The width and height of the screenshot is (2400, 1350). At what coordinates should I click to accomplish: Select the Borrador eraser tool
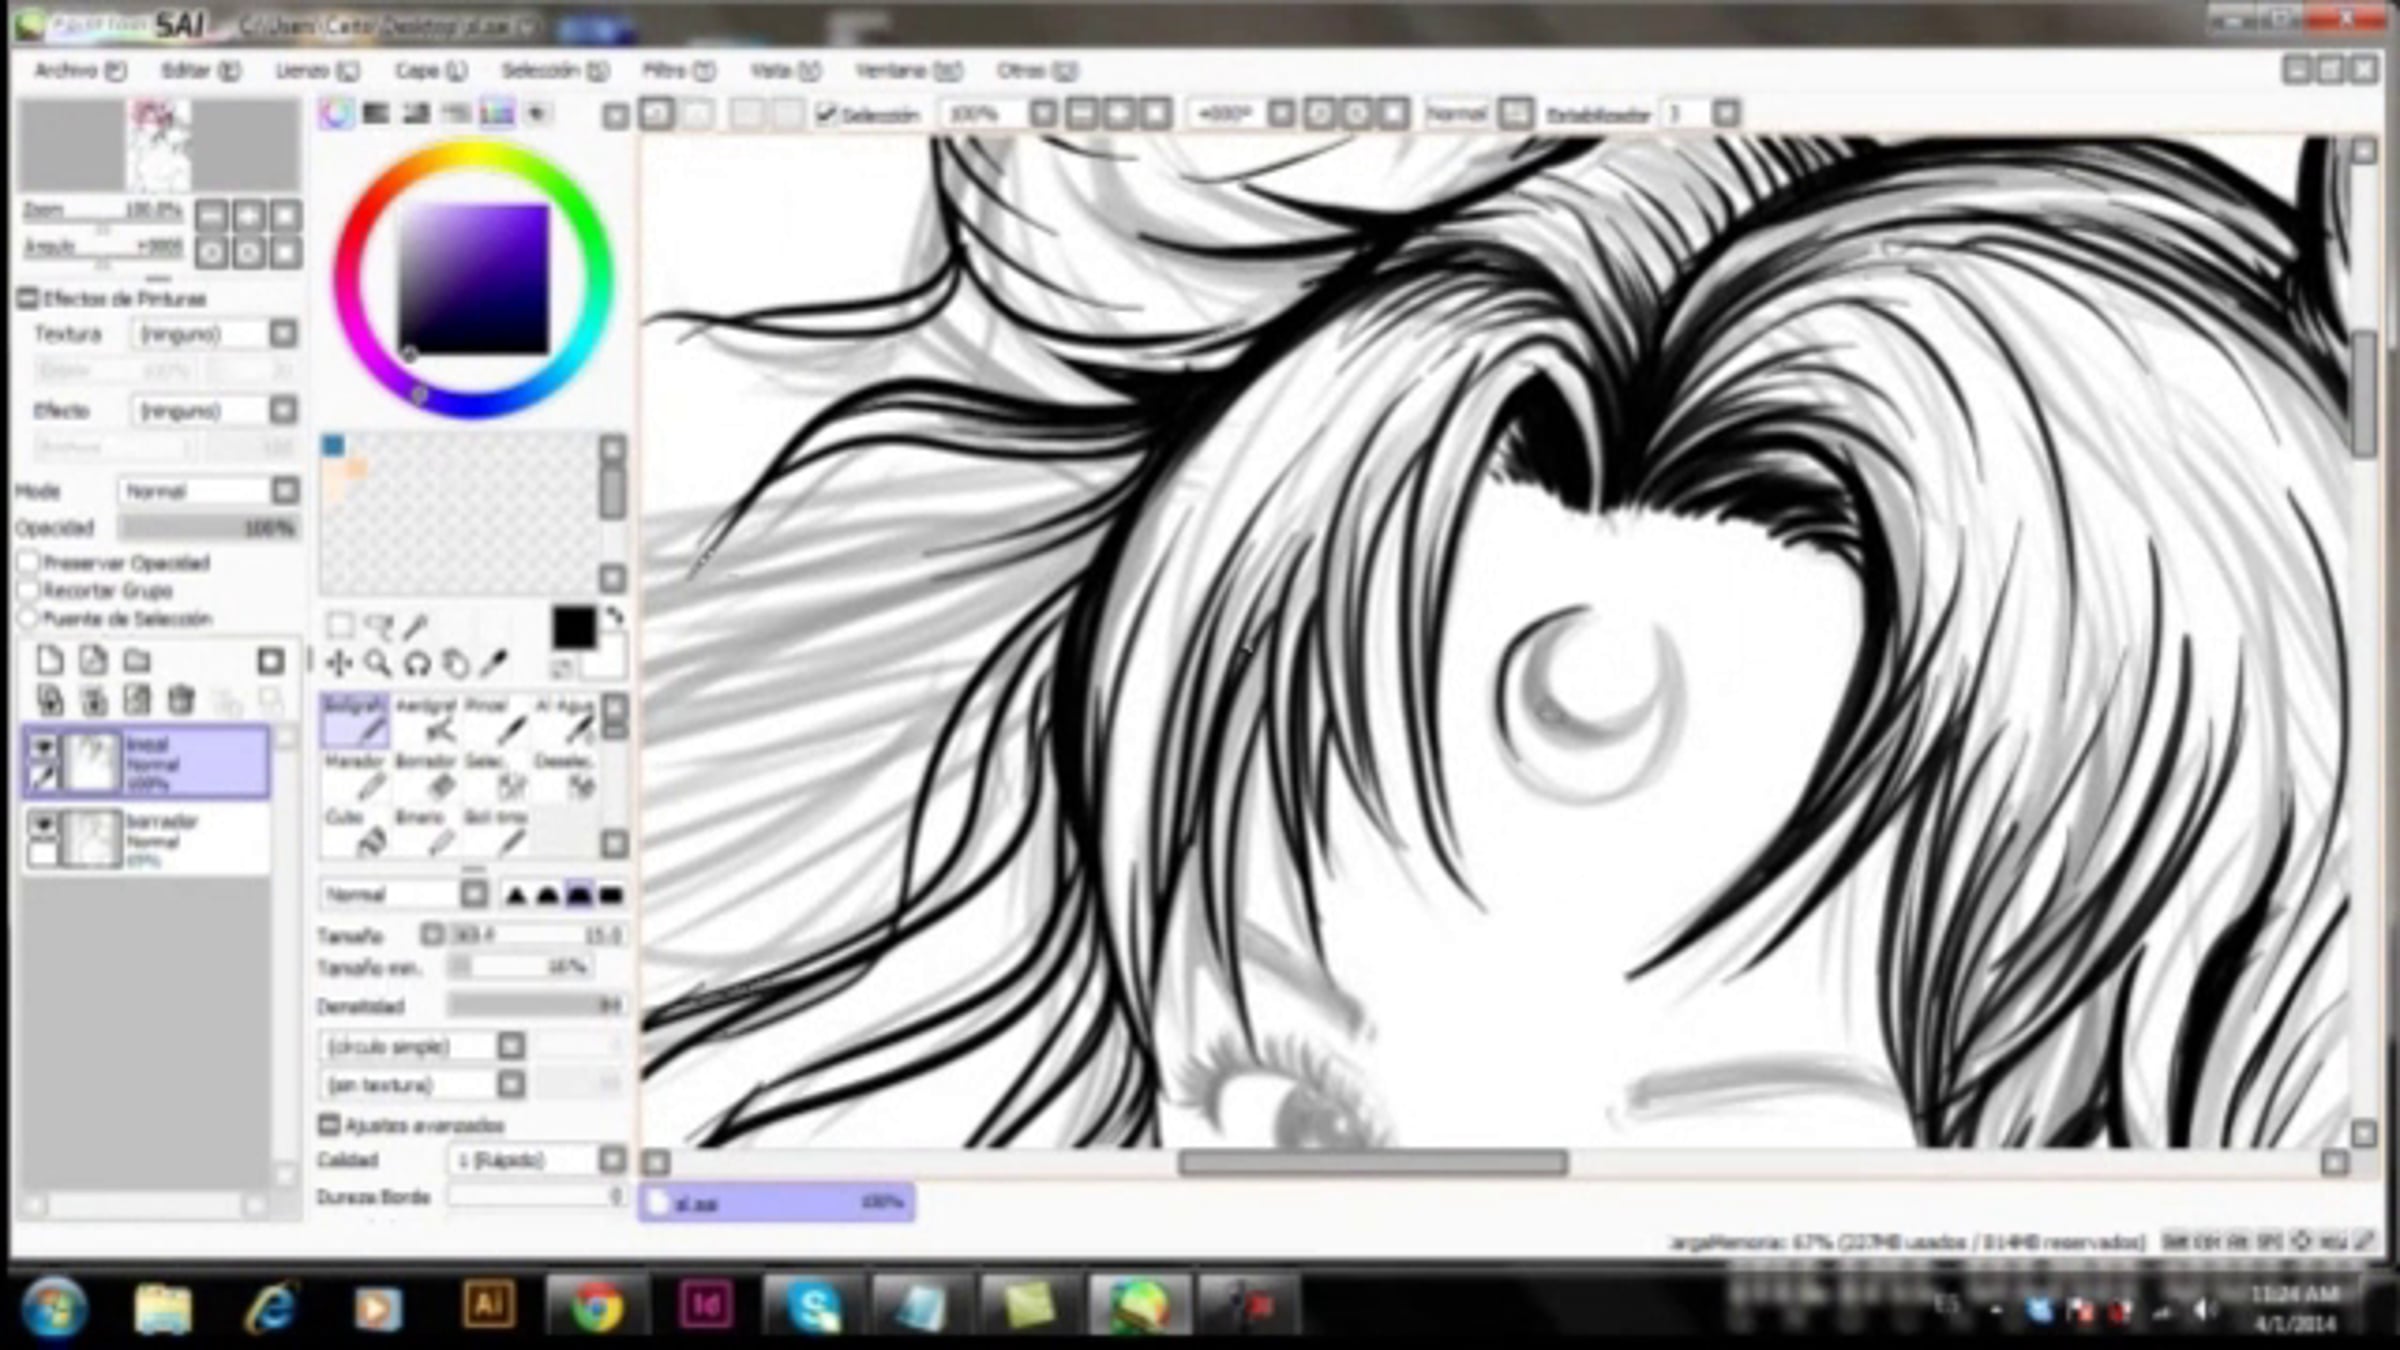[428, 776]
